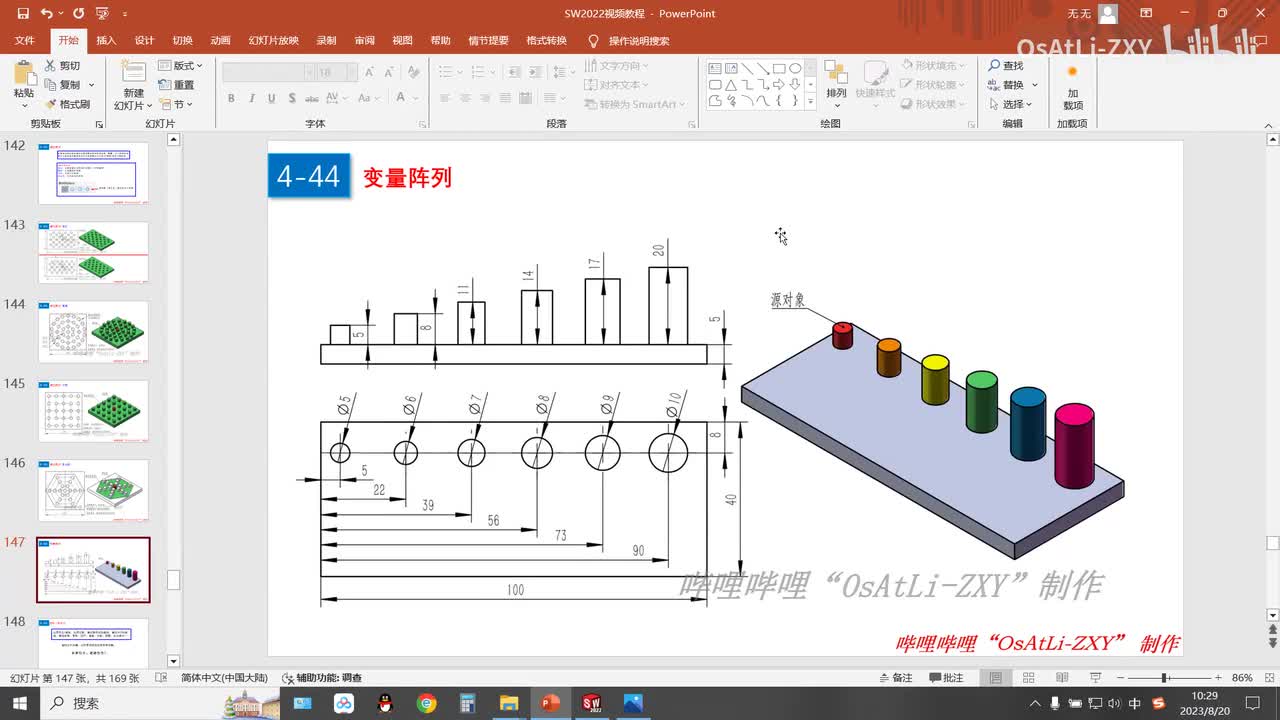Open ribbon display options
This screenshot has height=720, width=1280.
(x=1147, y=14)
